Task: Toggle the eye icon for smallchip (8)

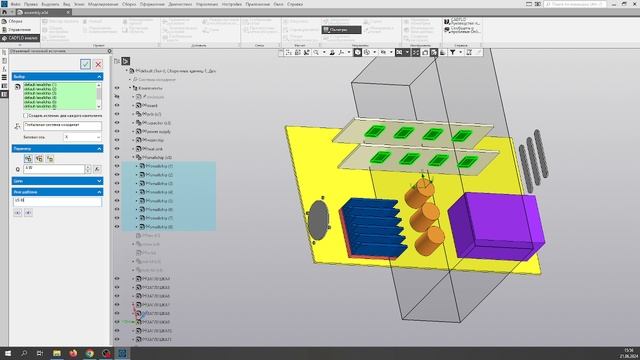Action: 117,227
